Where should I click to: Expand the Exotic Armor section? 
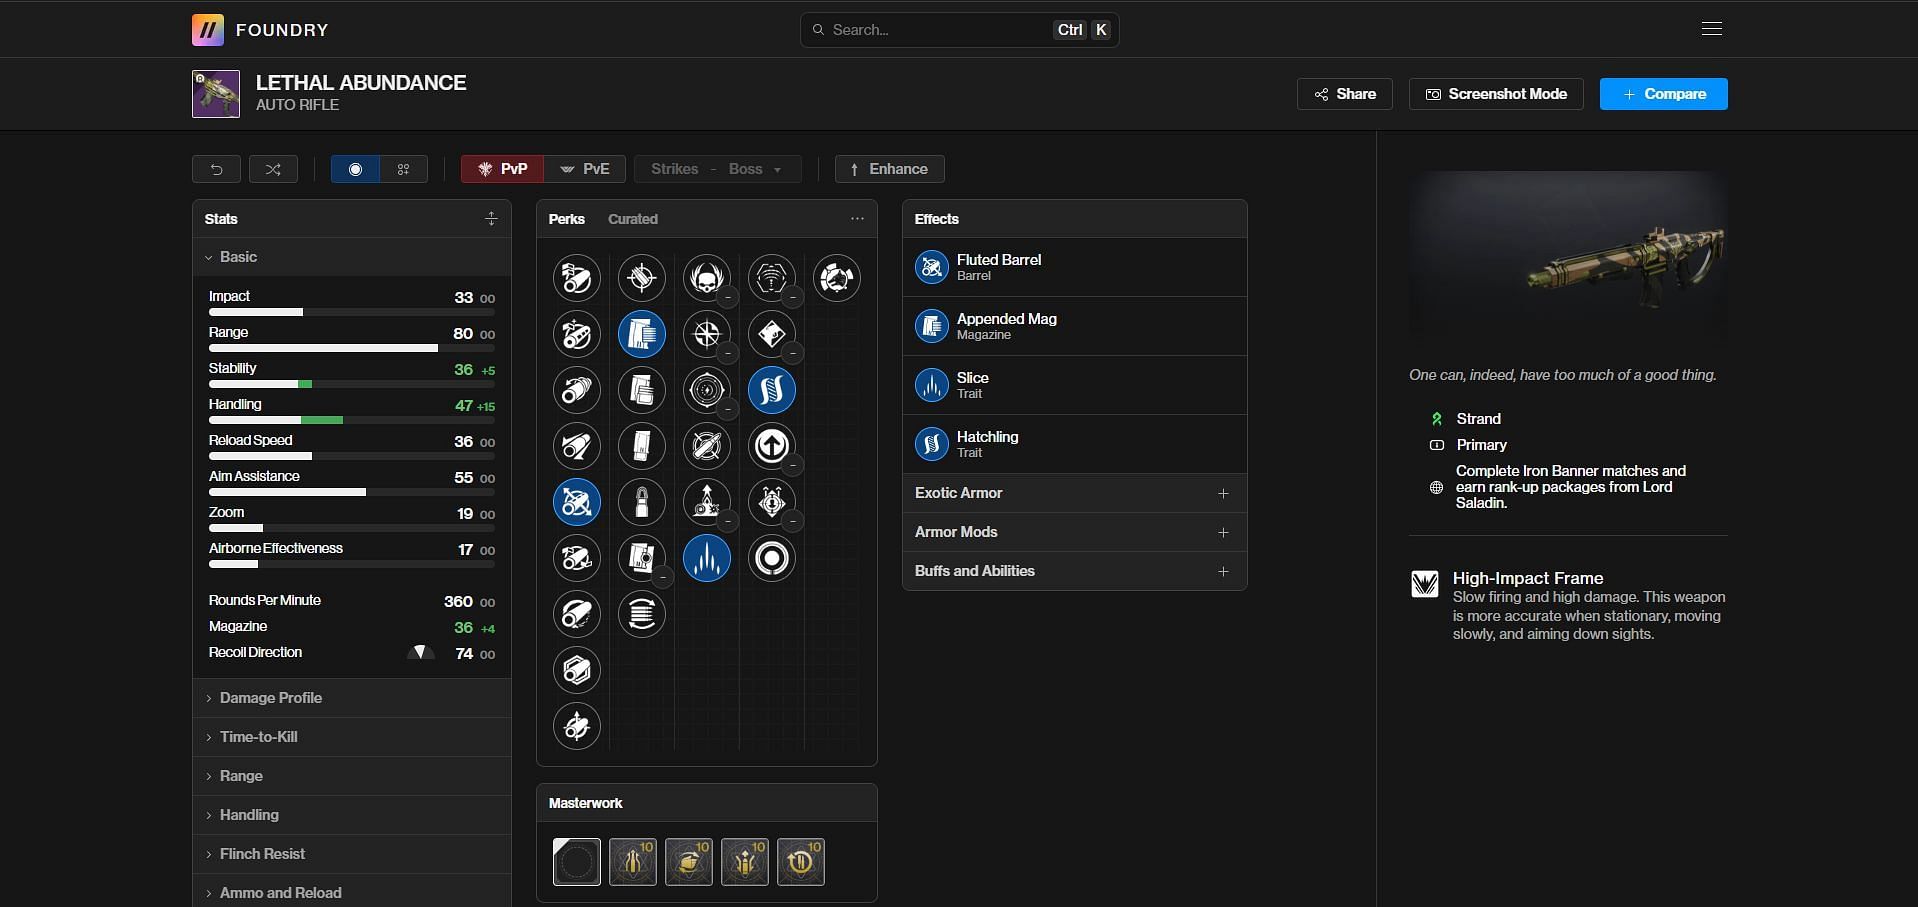(x=1074, y=493)
